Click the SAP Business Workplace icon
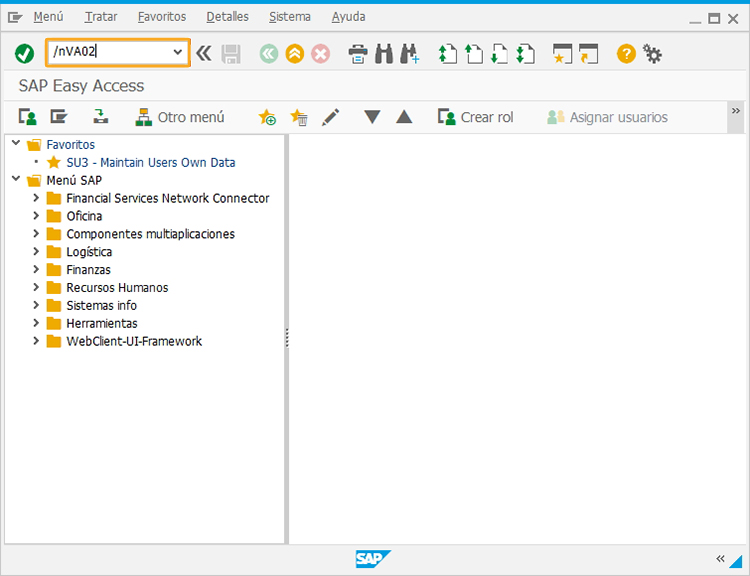Image resolution: width=750 pixels, height=576 pixels. pyautogui.click(x=100, y=117)
